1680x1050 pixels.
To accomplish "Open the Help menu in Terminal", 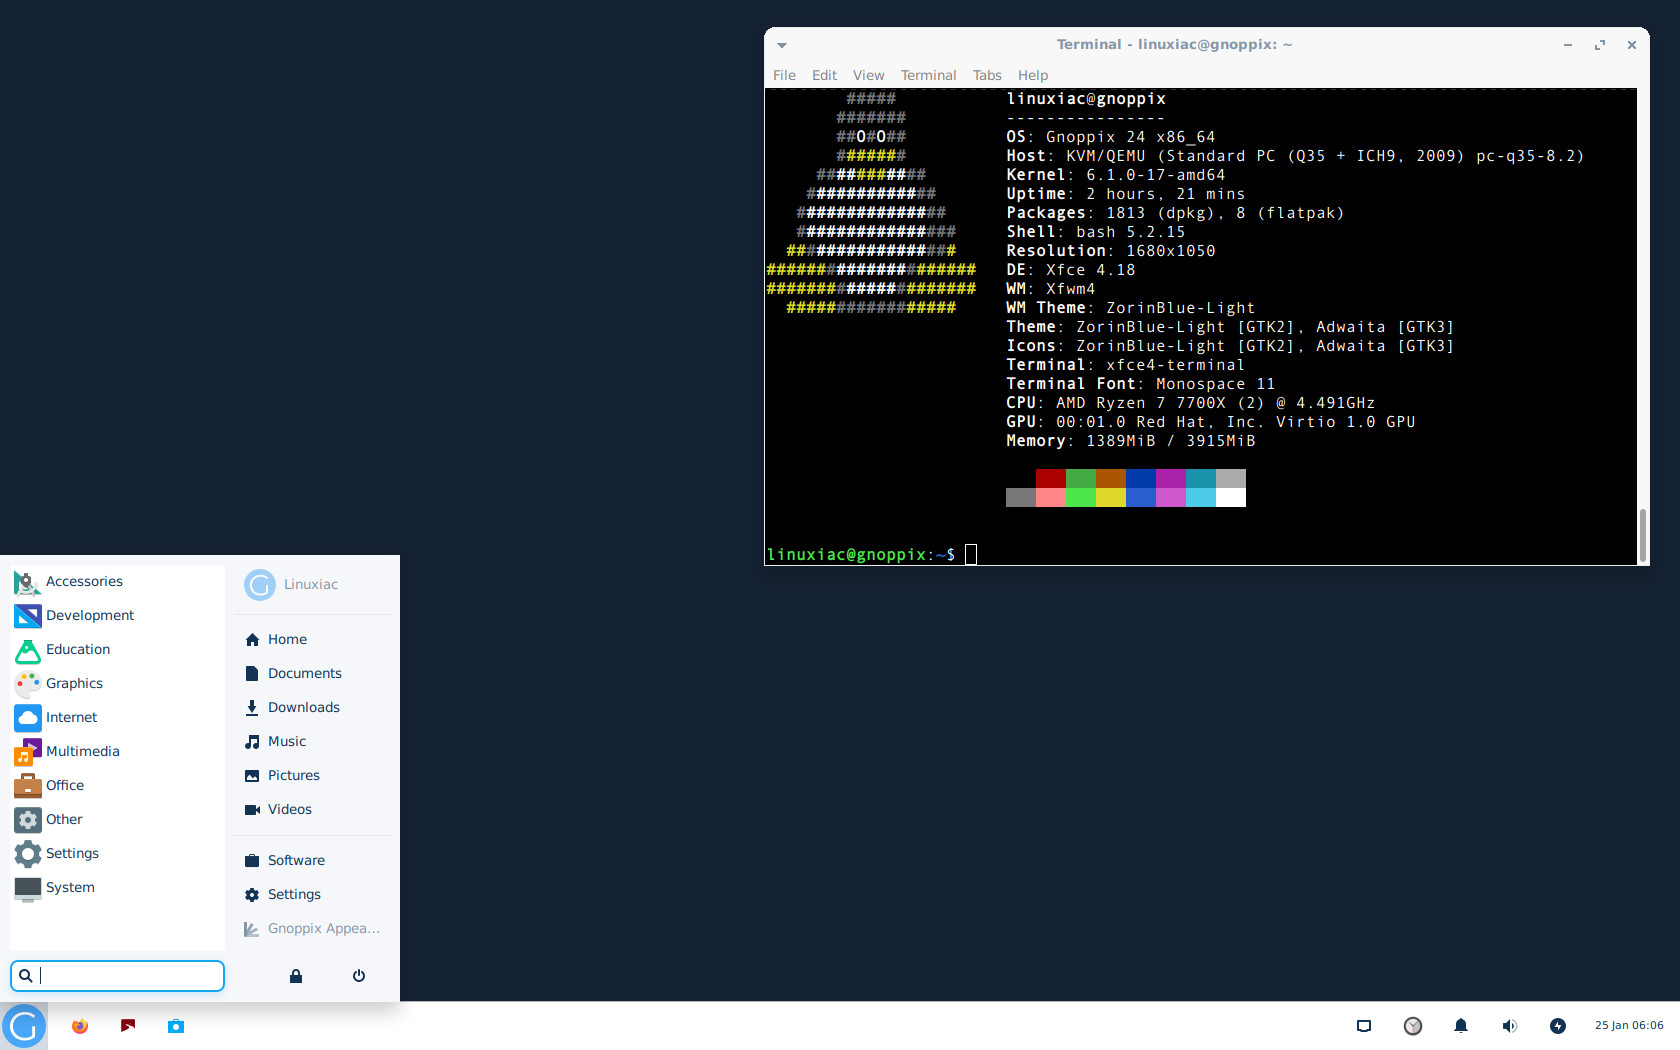I will (x=1033, y=75).
